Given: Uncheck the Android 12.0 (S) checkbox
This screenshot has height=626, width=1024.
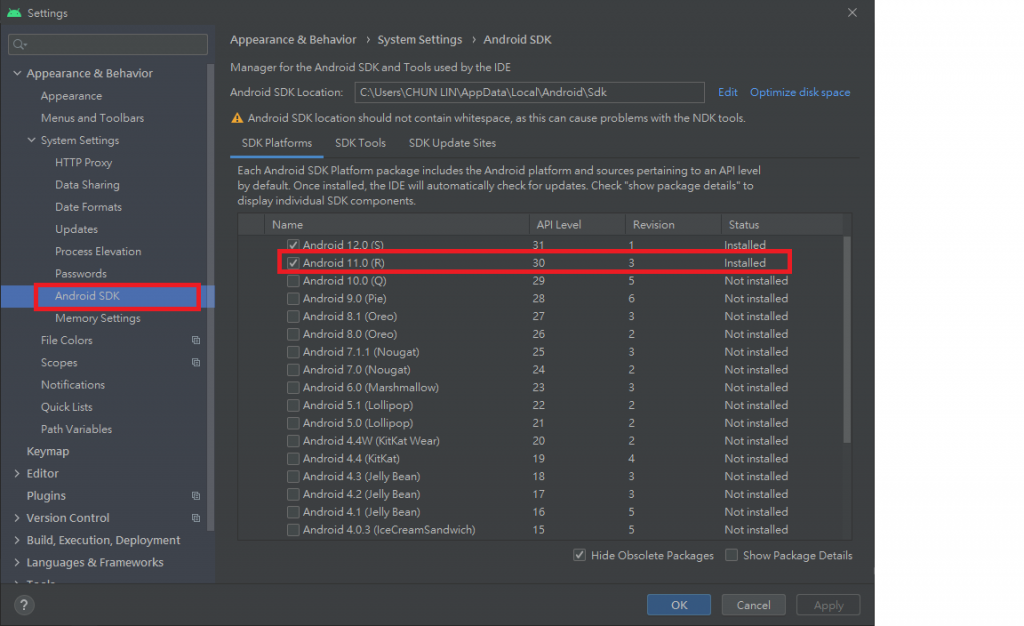Looking at the screenshot, I should click(293, 245).
